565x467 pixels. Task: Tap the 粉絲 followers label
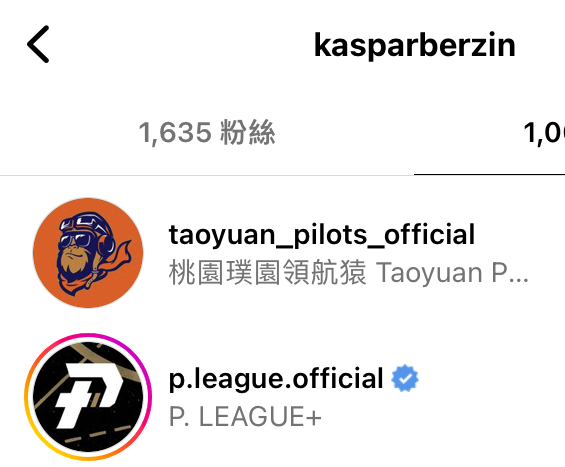[x=248, y=133]
